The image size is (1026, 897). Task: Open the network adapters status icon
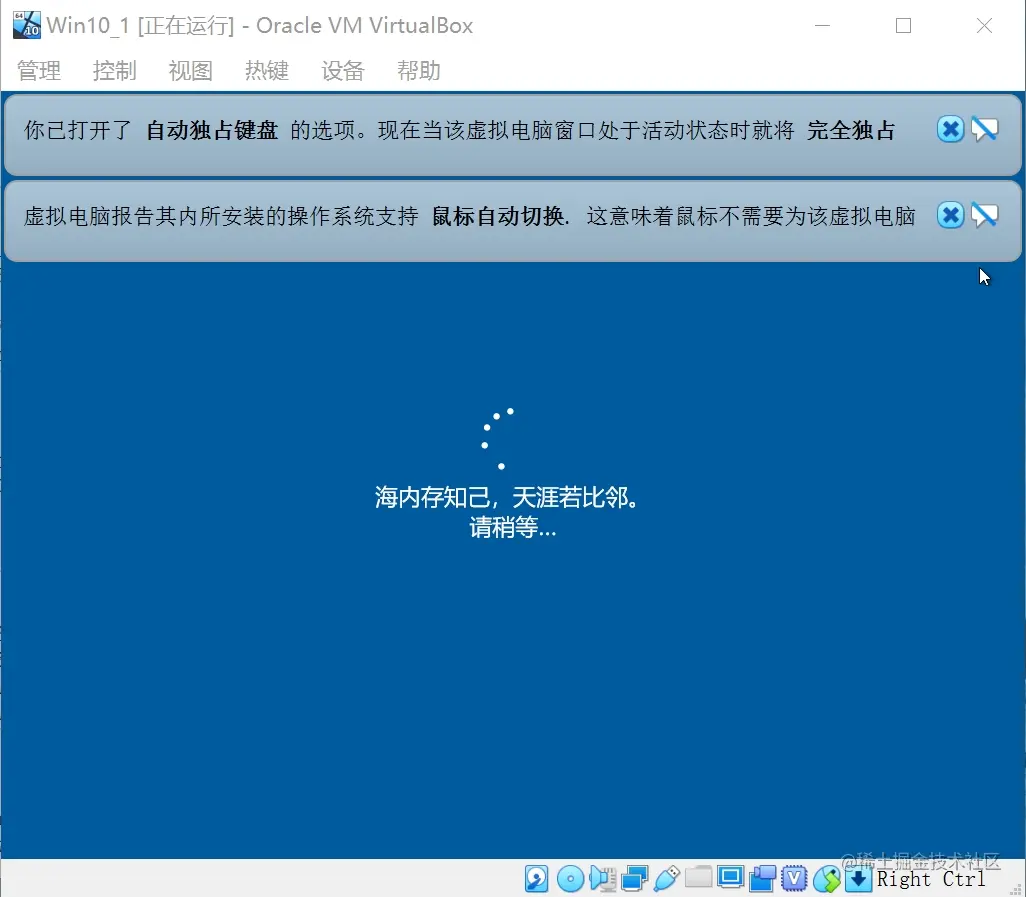pyautogui.click(x=634, y=878)
